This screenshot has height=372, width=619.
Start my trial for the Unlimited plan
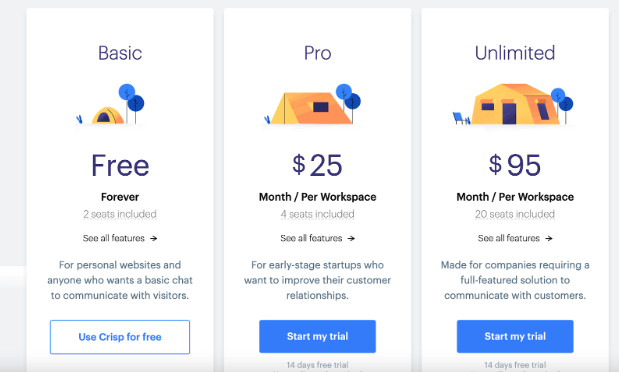tap(515, 336)
